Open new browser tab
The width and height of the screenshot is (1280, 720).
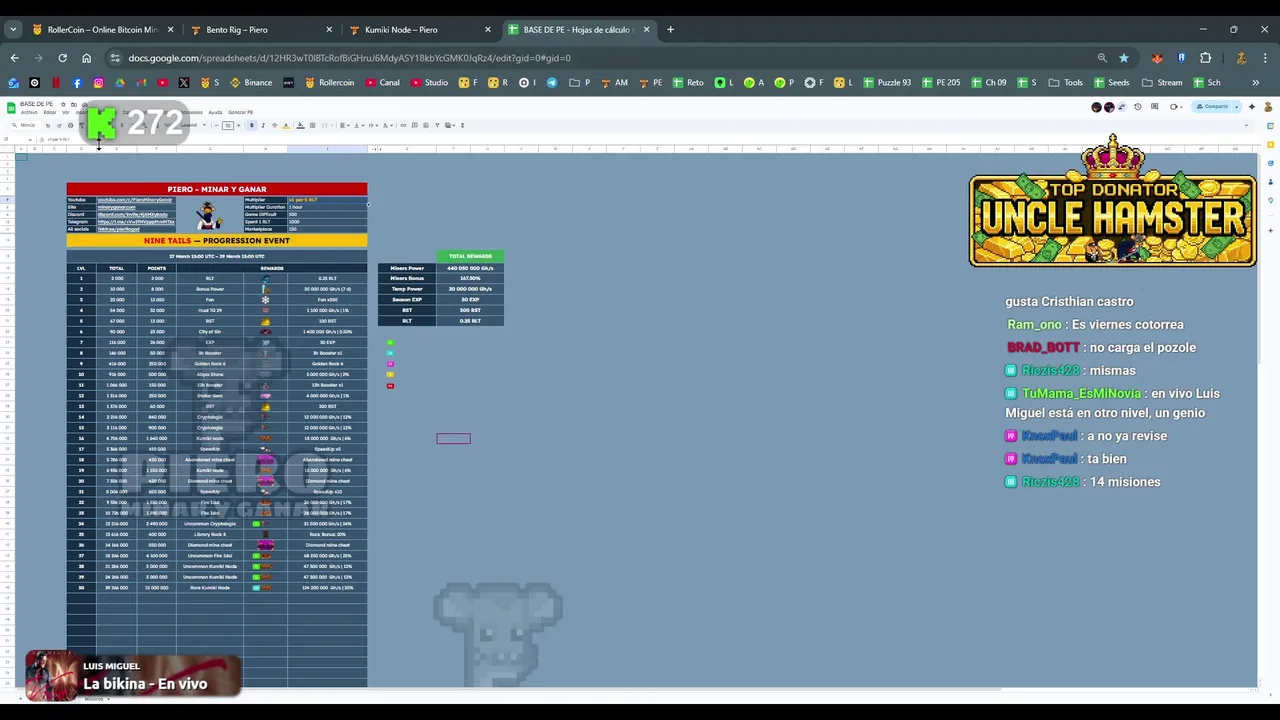[670, 30]
